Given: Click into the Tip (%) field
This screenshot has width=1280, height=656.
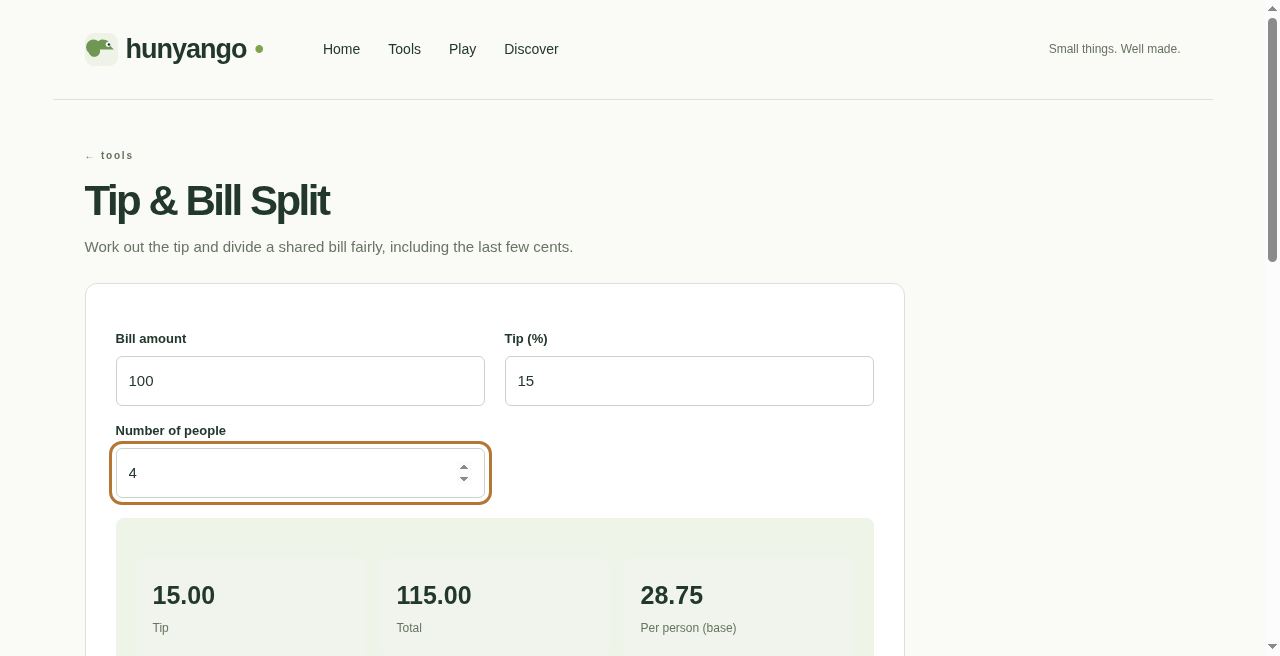Looking at the screenshot, I should click(x=689, y=381).
